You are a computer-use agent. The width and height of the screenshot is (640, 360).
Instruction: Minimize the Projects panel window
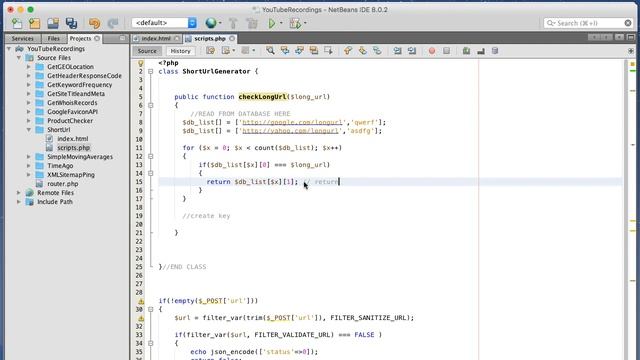(x=122, y=38)
